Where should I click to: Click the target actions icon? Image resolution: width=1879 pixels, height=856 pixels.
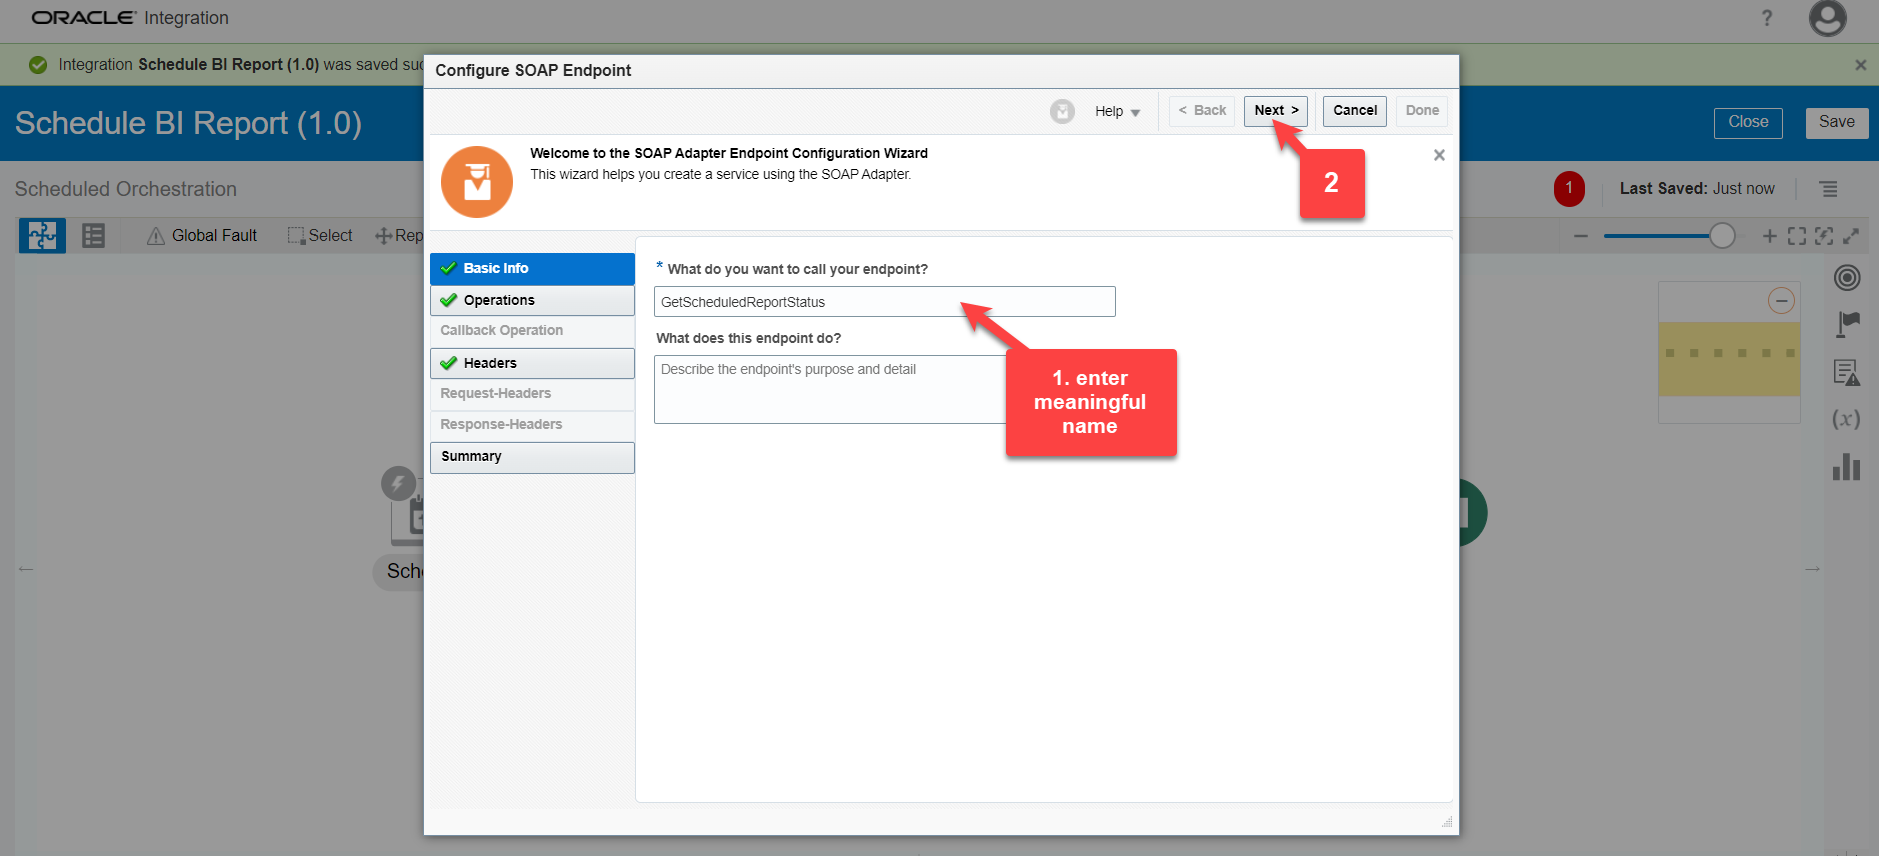[x=1847, y=278]
